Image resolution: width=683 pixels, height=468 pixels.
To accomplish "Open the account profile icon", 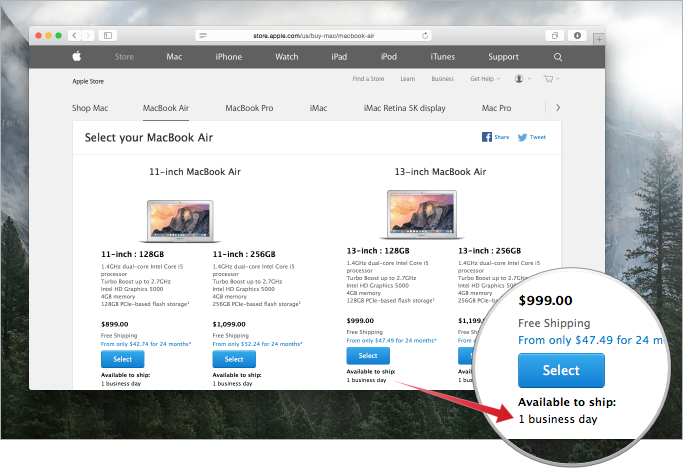I will click(x=519, y=78).
